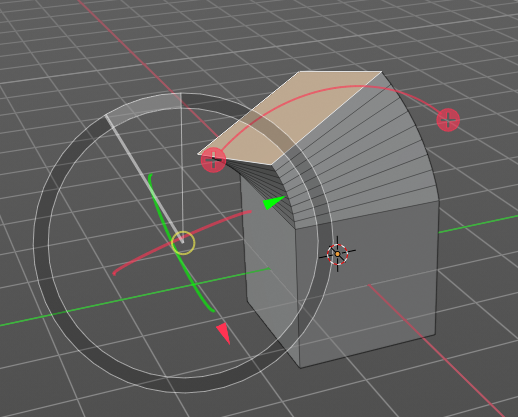
Task: Click the 3D cursor crosshair
Action: point(337,254)
